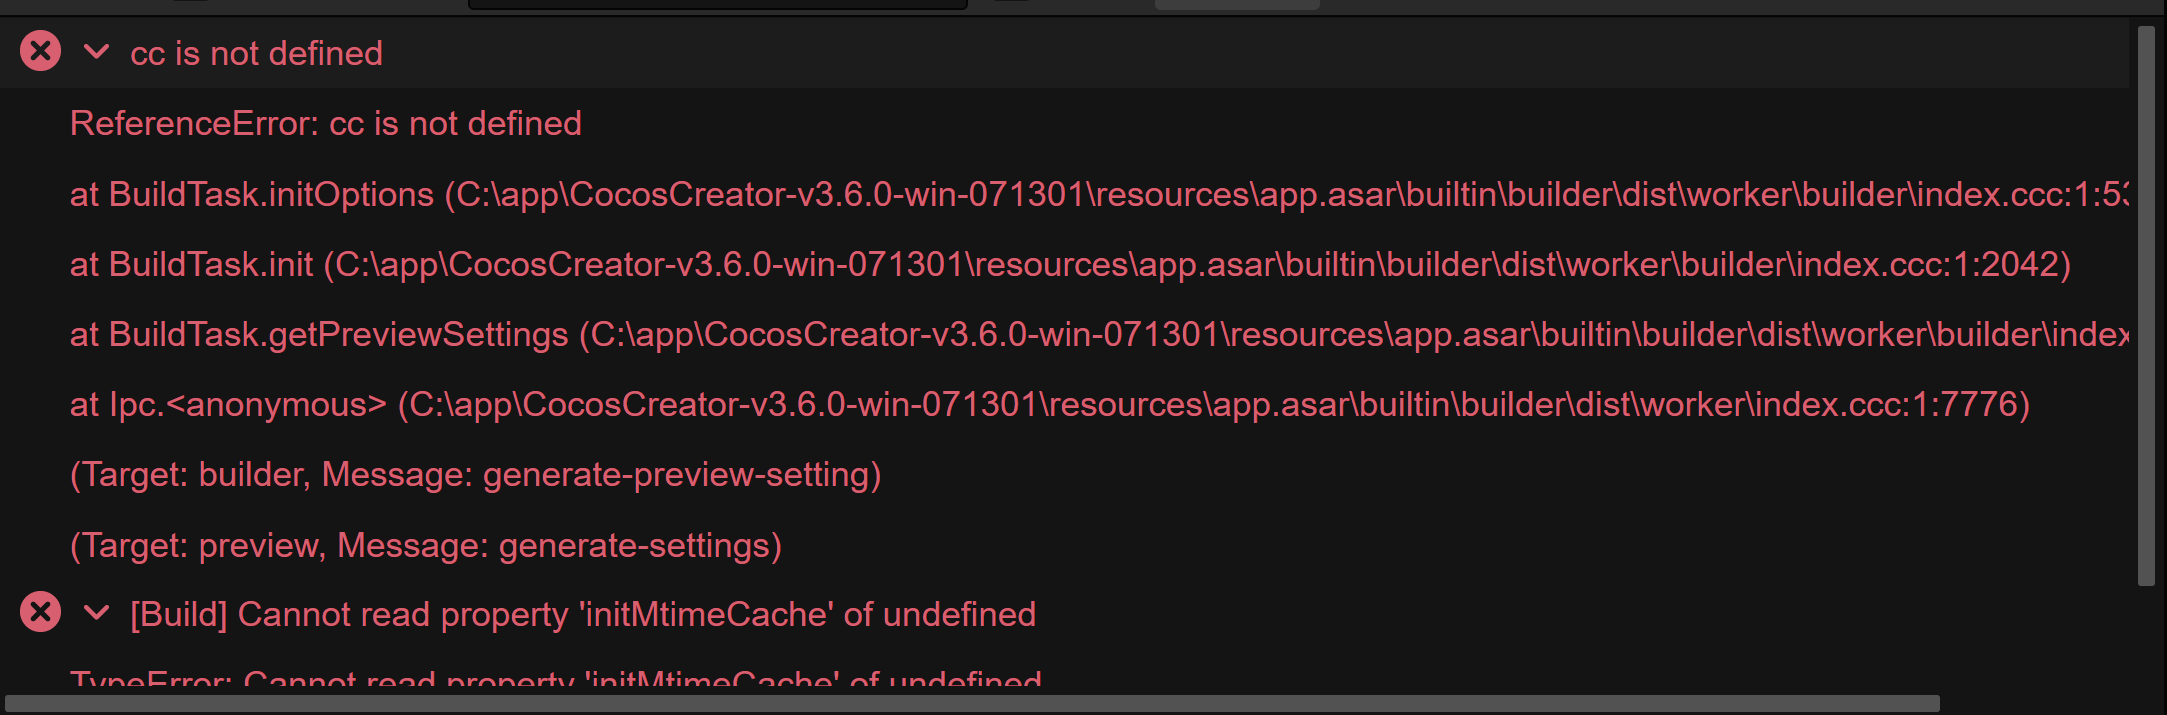Click the 'Target: builder' generate-preview-setting line
This screenshot has height=715, width=2167.
475,475
